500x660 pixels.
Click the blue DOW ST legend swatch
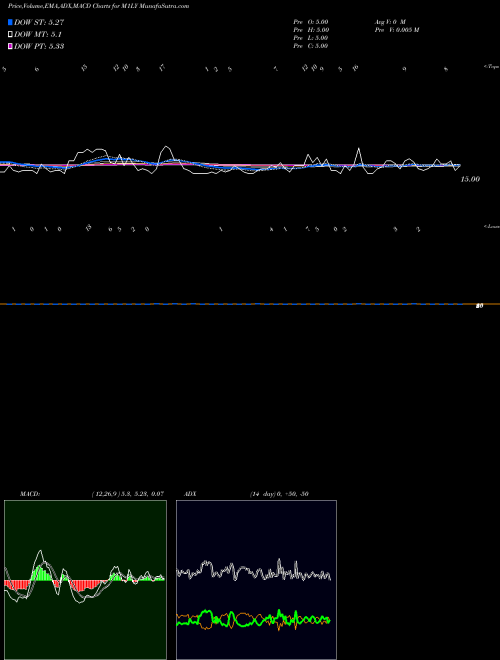click(10, 22)
